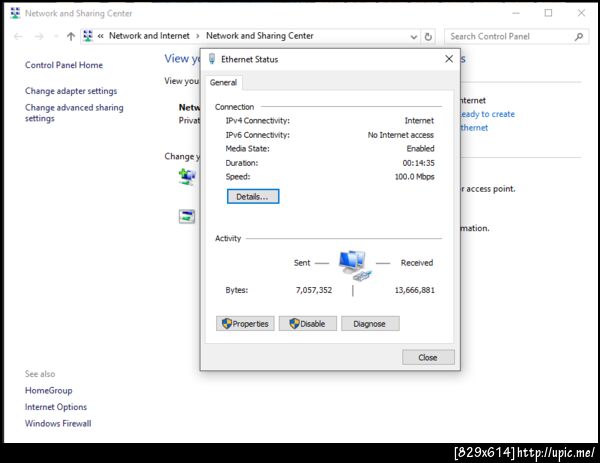Viewport: 600px width, 463px height.
Task: Click the sent bytes value 7,057,352
Action: pyautogui.click(x=314, y=290)
